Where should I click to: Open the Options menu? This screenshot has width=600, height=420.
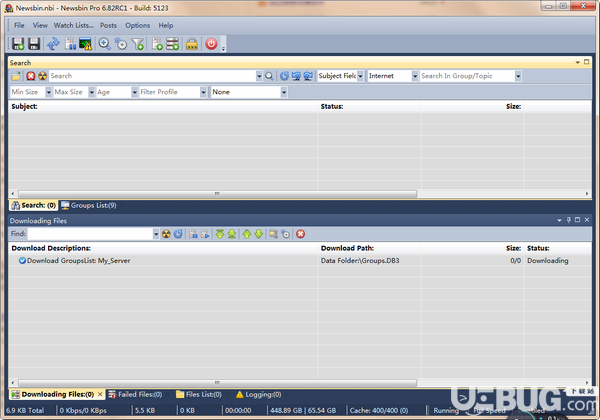[x=138, y=26]
